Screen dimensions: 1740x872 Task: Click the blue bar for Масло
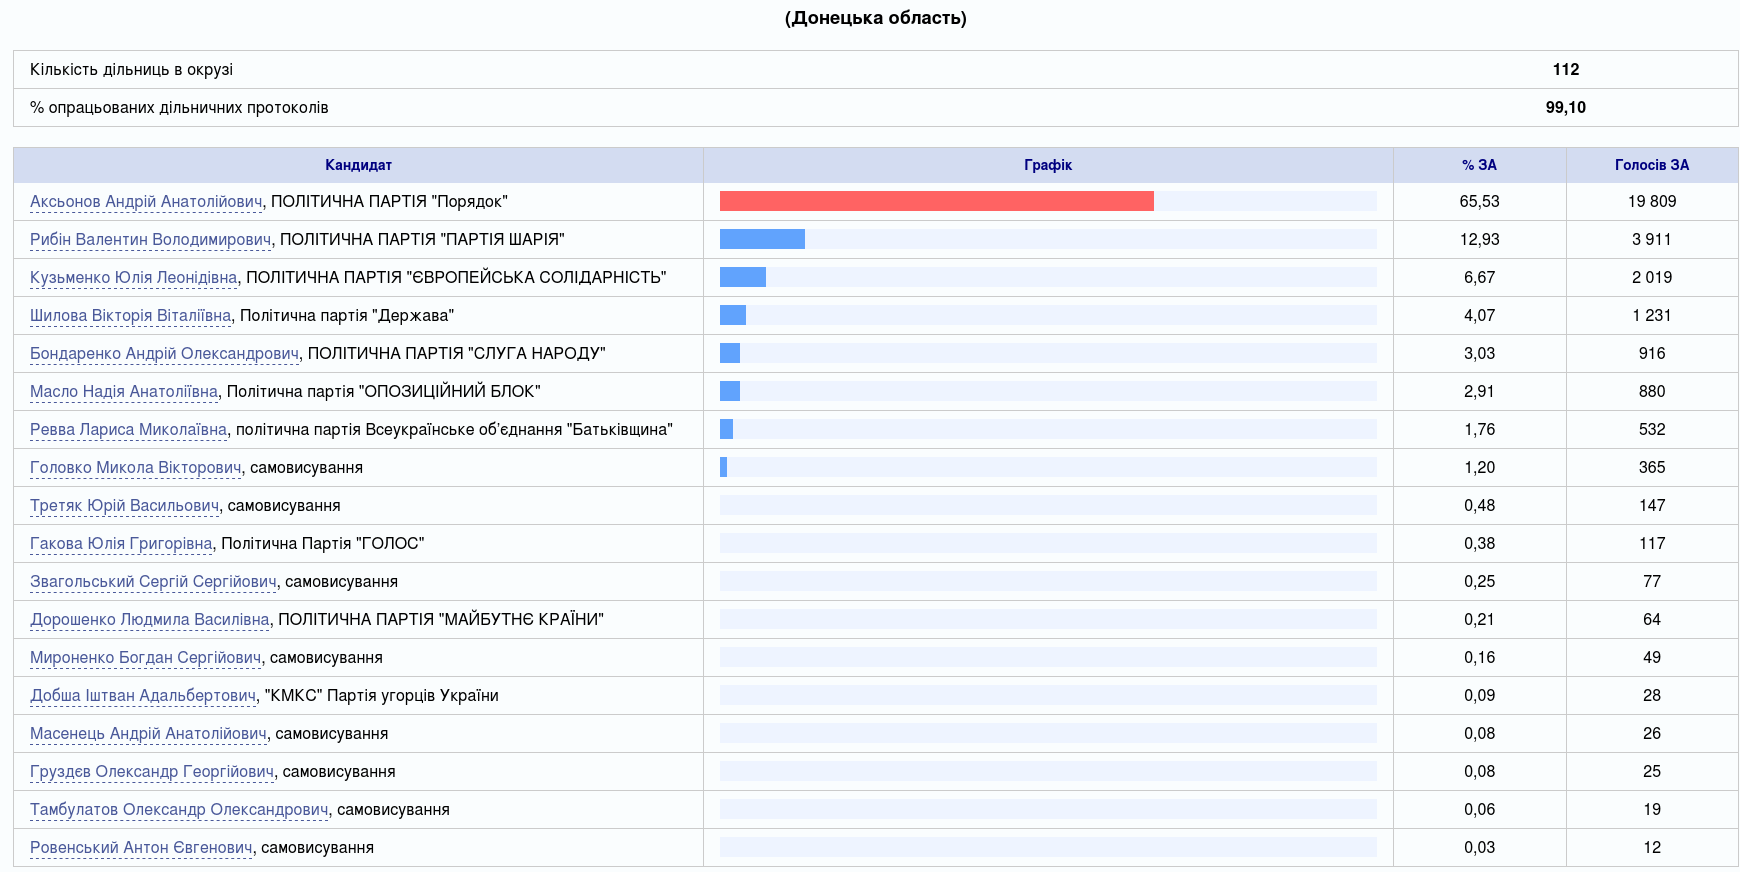point(730,391)
